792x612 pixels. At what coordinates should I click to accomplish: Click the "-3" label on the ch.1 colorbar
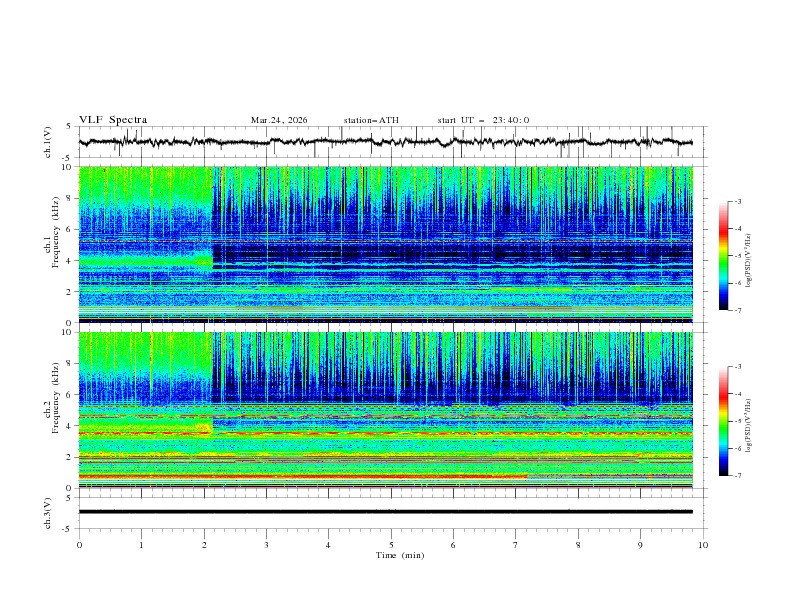tap(737, 201)
